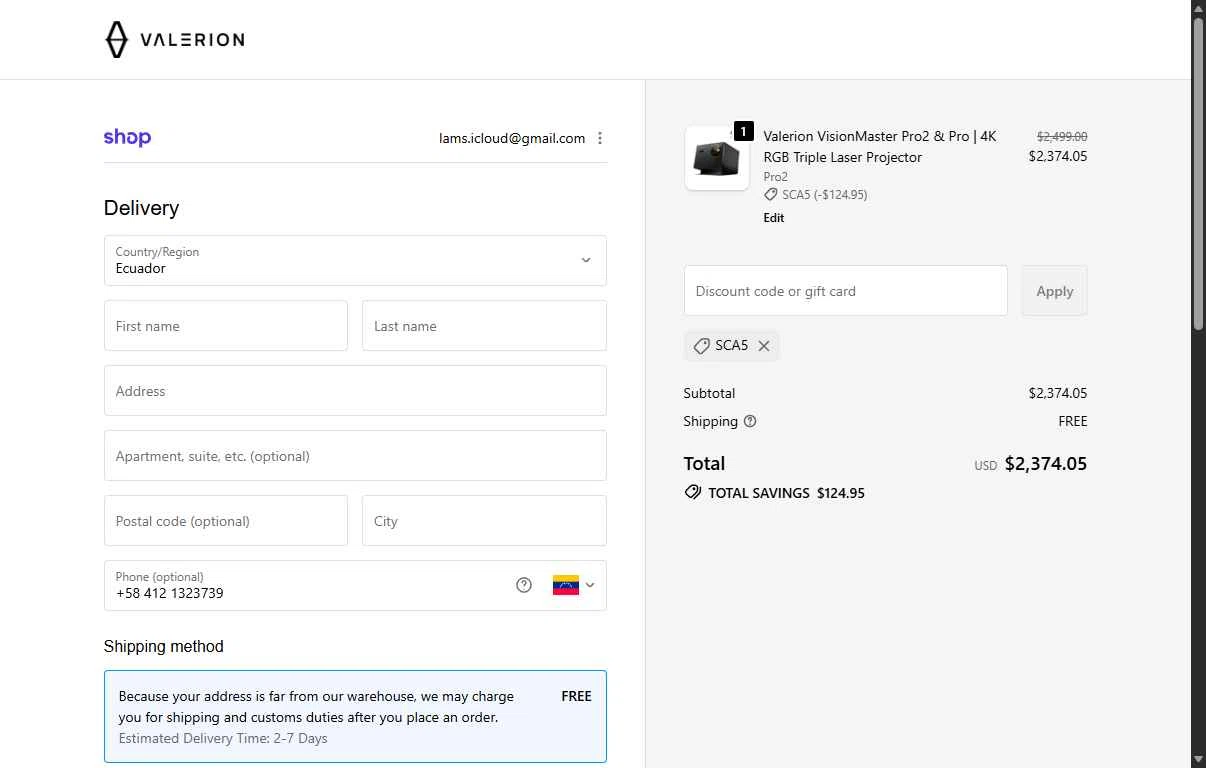Click the TOTAL SAVINGS $124.95 text

coord(786,493)
